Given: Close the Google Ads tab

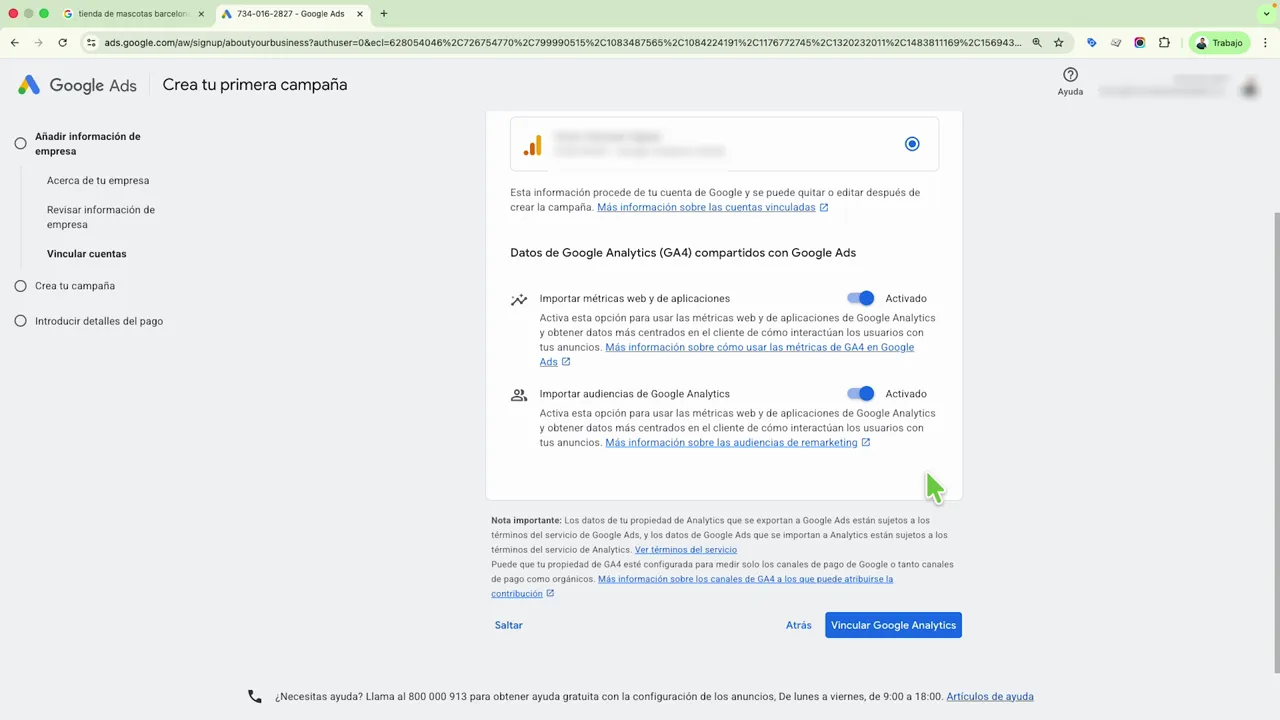Looking at the screenshot, I should (360, 14).
